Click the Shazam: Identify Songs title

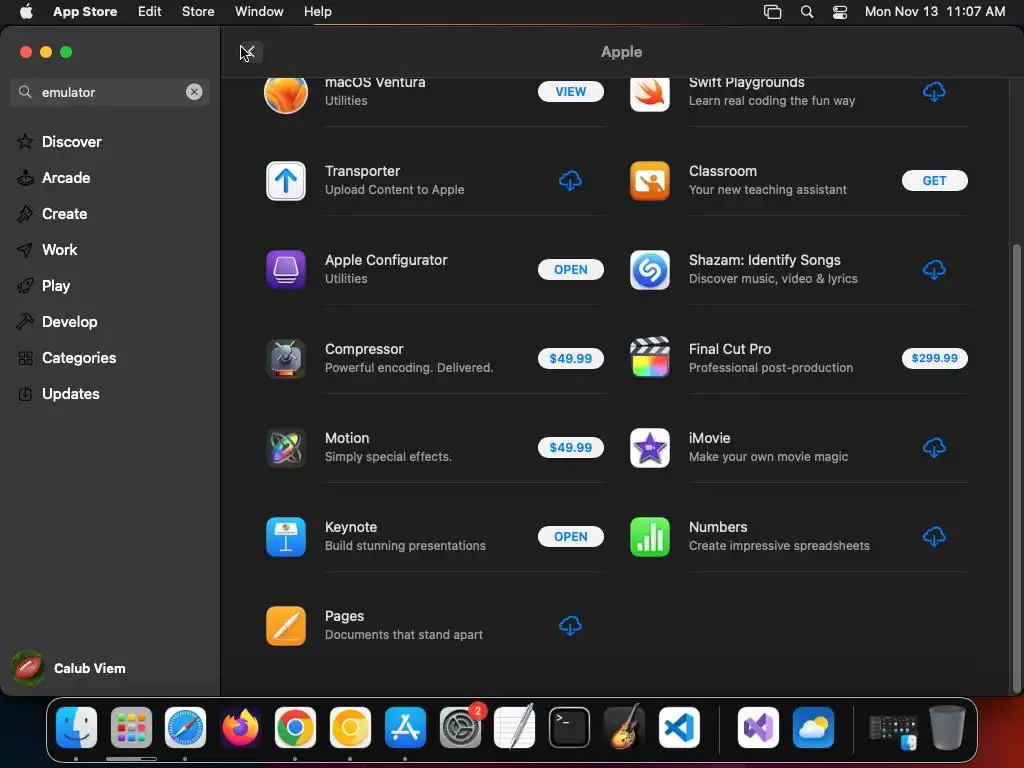point(764,260)
